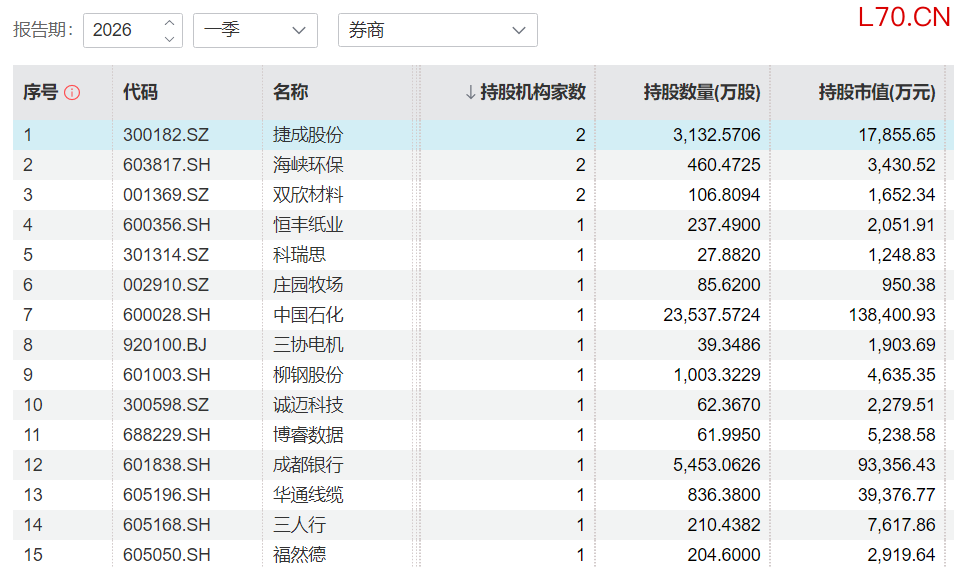
Task: Sort by 持股数量(万股) column header
Action: 702,92
